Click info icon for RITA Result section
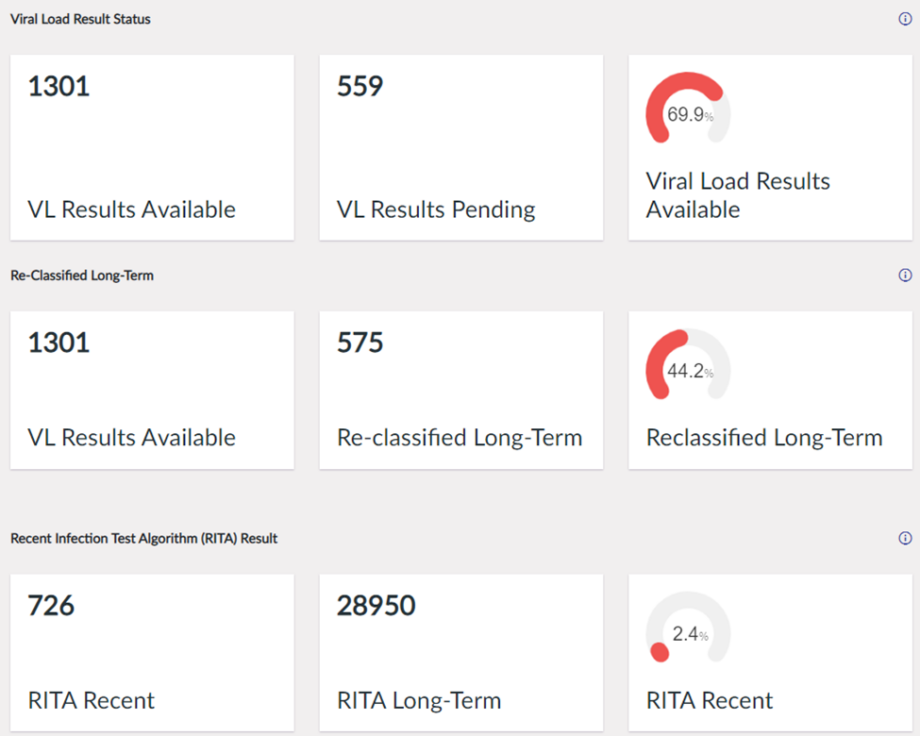Viewport: 920px width, 736px height. pos(905,538)
